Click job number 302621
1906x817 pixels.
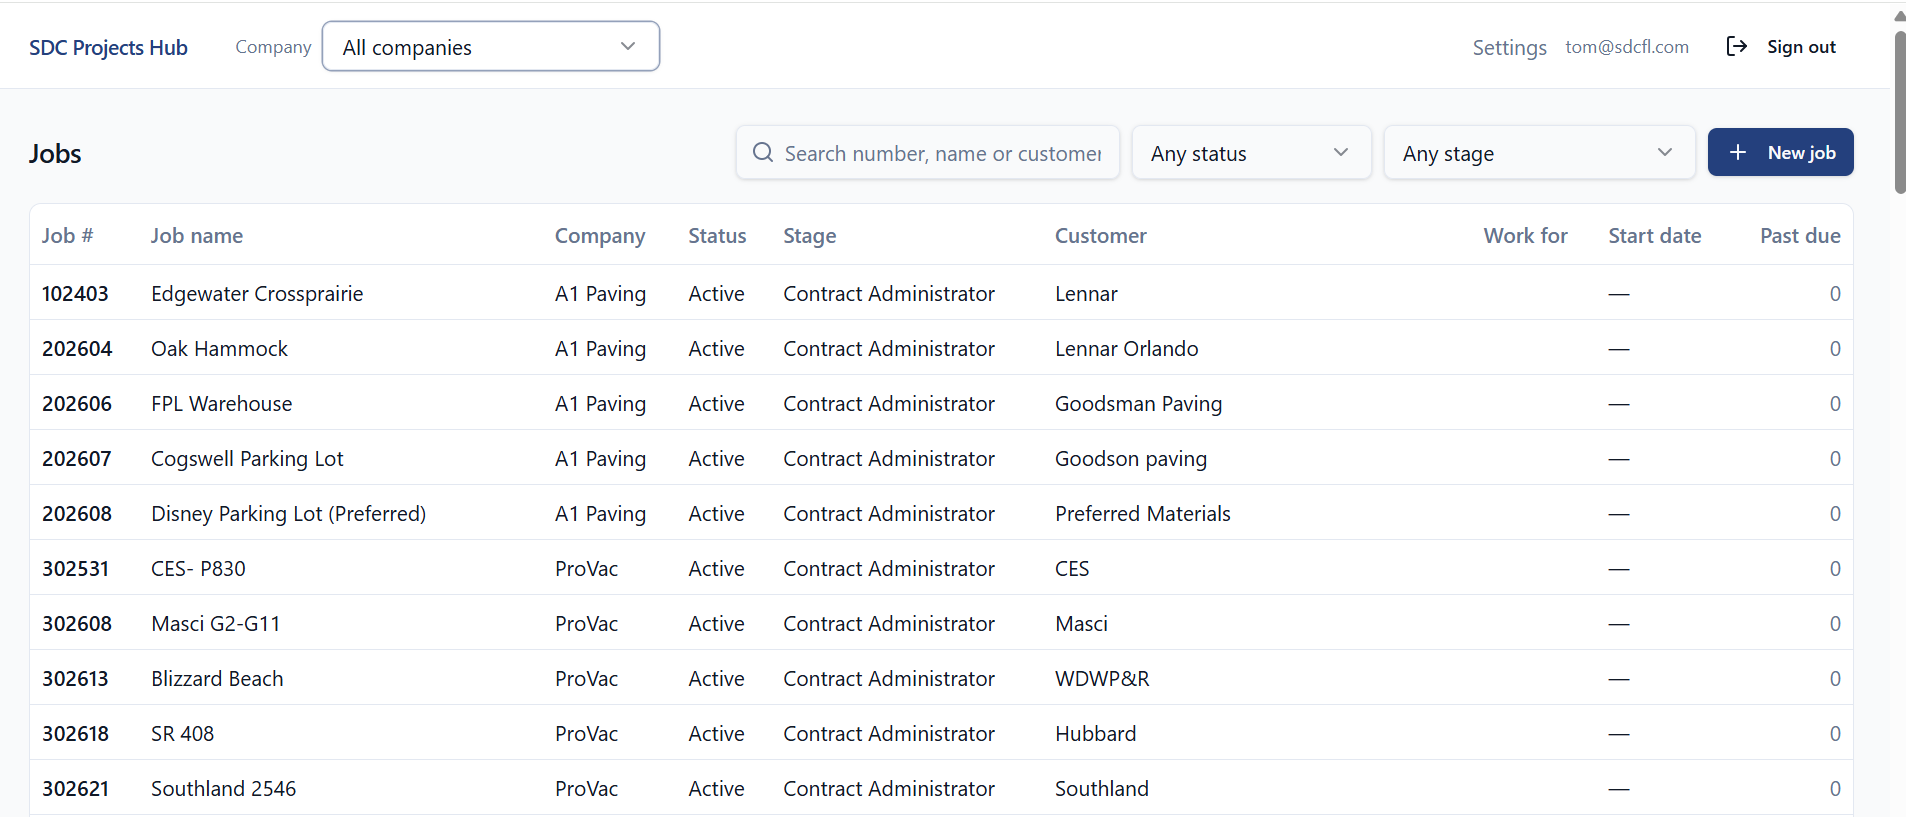[75, 789]
